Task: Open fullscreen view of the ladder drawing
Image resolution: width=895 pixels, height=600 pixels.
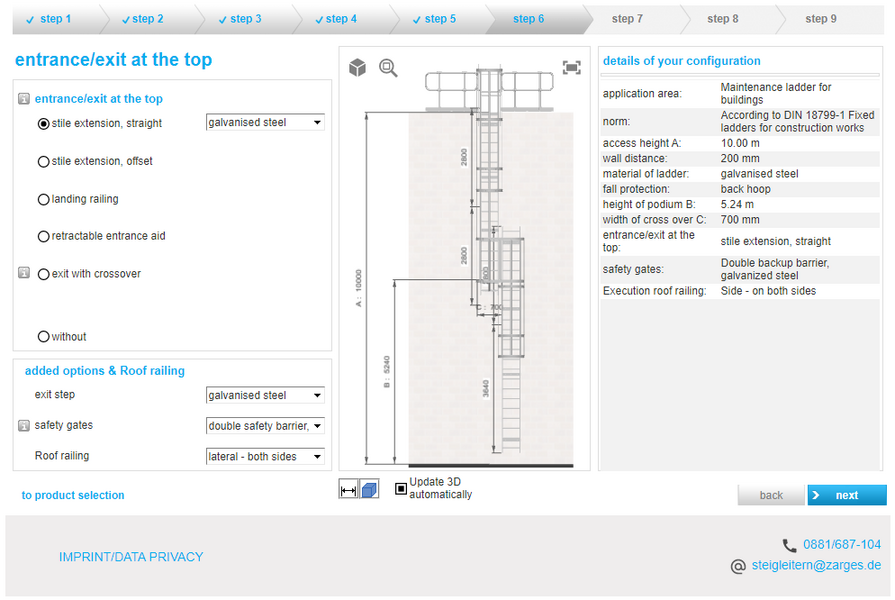Action: pyautogui.click(x=571, y=68)
